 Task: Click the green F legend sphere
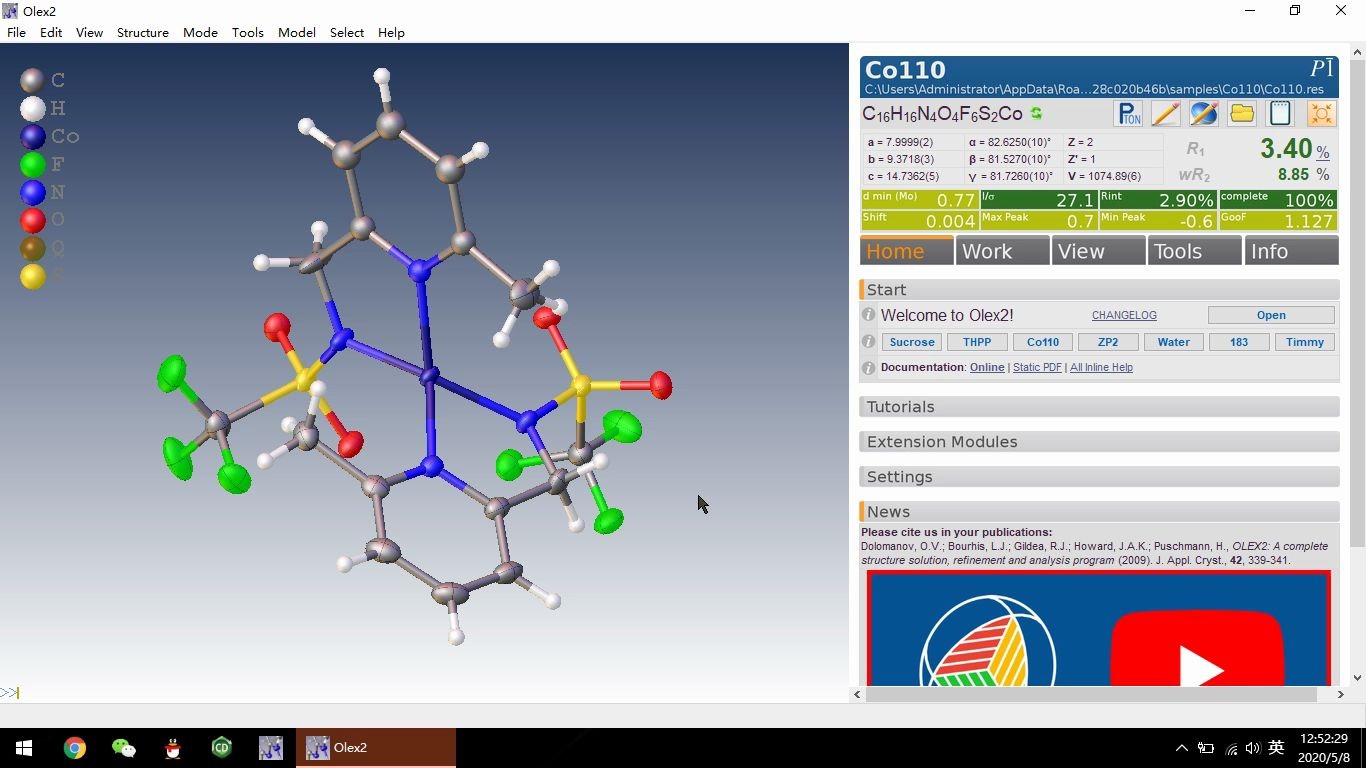tap(32, 164)
